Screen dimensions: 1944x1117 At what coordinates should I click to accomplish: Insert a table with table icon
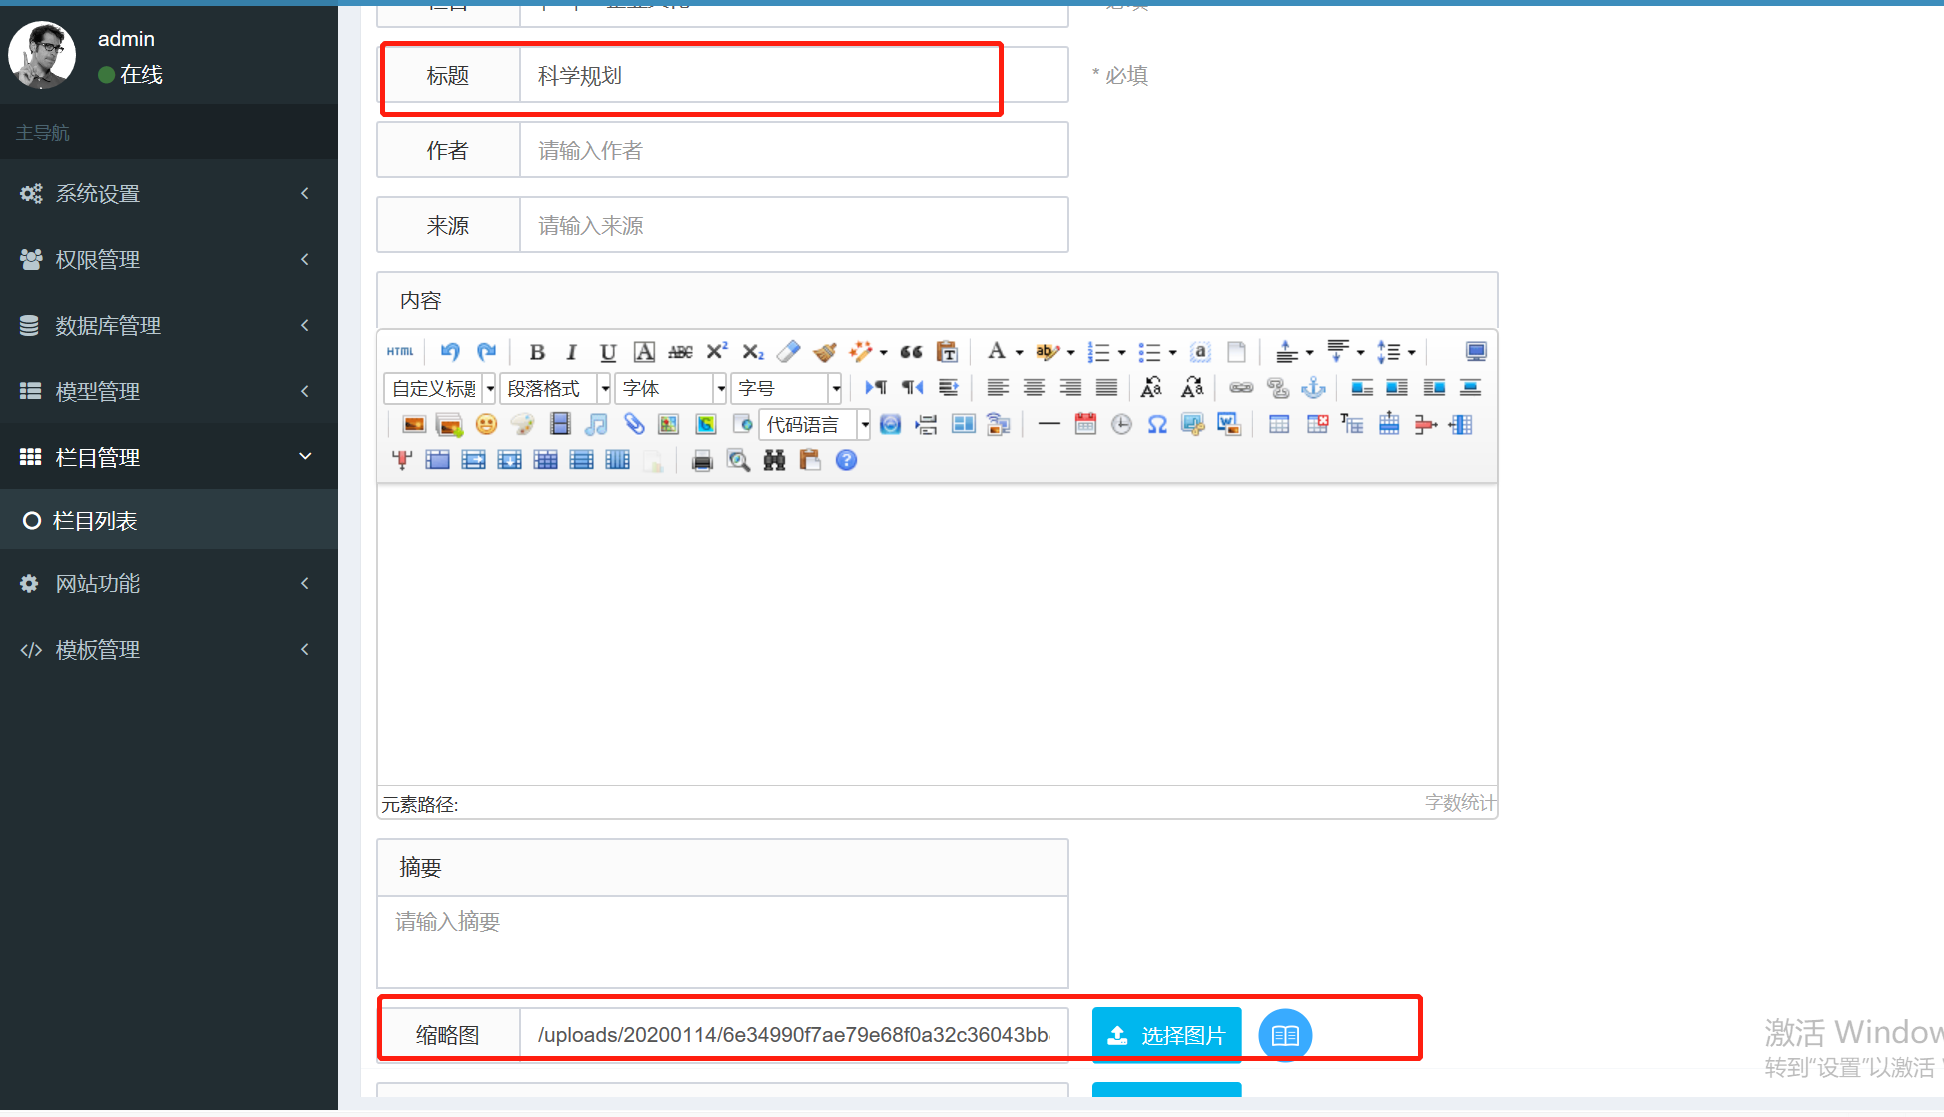click(x=1279, y=425)
